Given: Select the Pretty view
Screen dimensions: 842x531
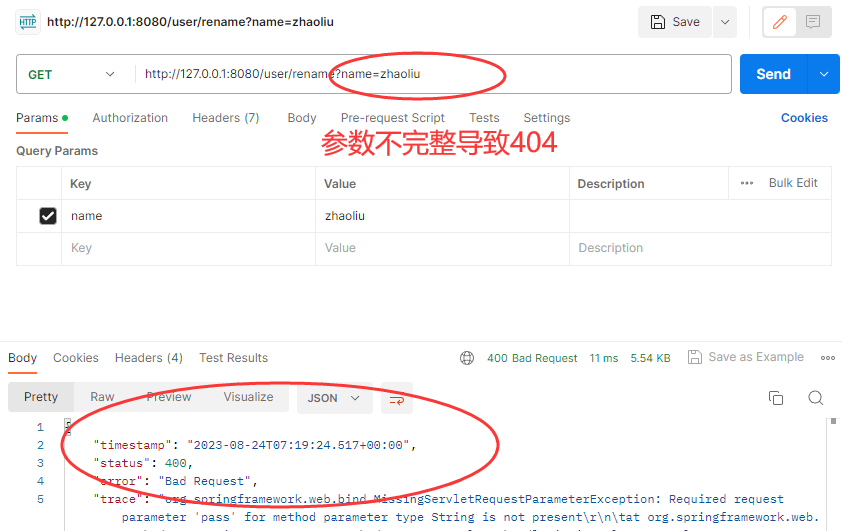Looking at the screenshot, I should (x=41, y=397).
